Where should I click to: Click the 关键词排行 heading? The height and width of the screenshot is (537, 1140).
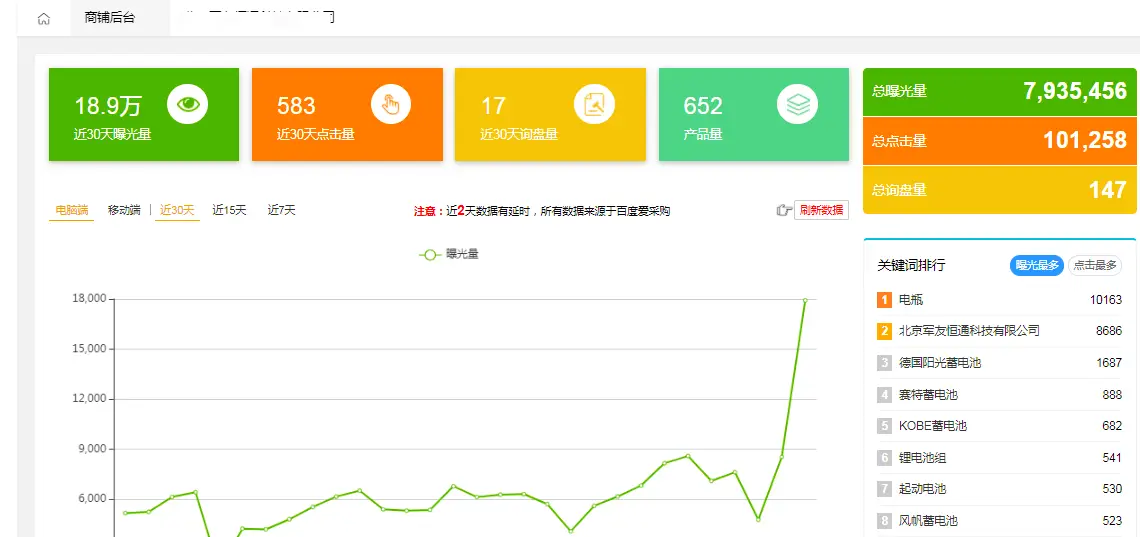pos(911,266)
